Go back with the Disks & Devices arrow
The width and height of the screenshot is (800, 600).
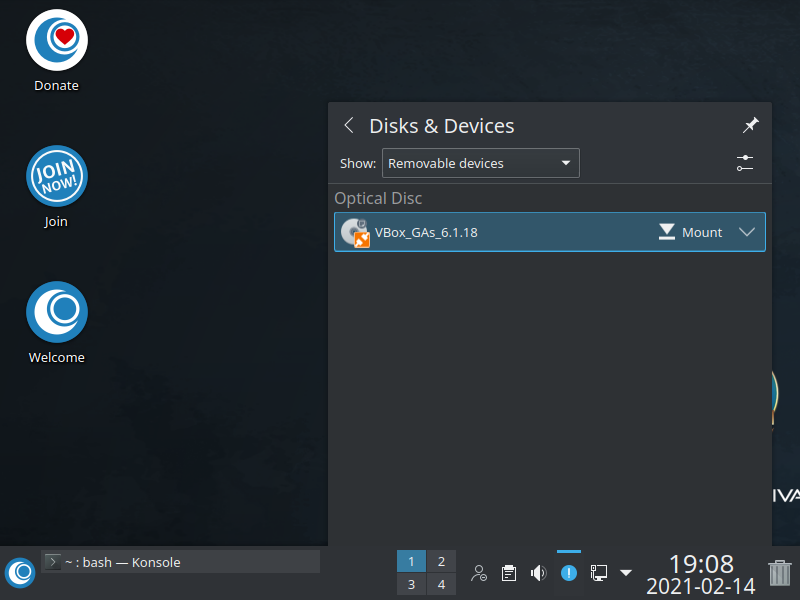[x=349, y=125]
